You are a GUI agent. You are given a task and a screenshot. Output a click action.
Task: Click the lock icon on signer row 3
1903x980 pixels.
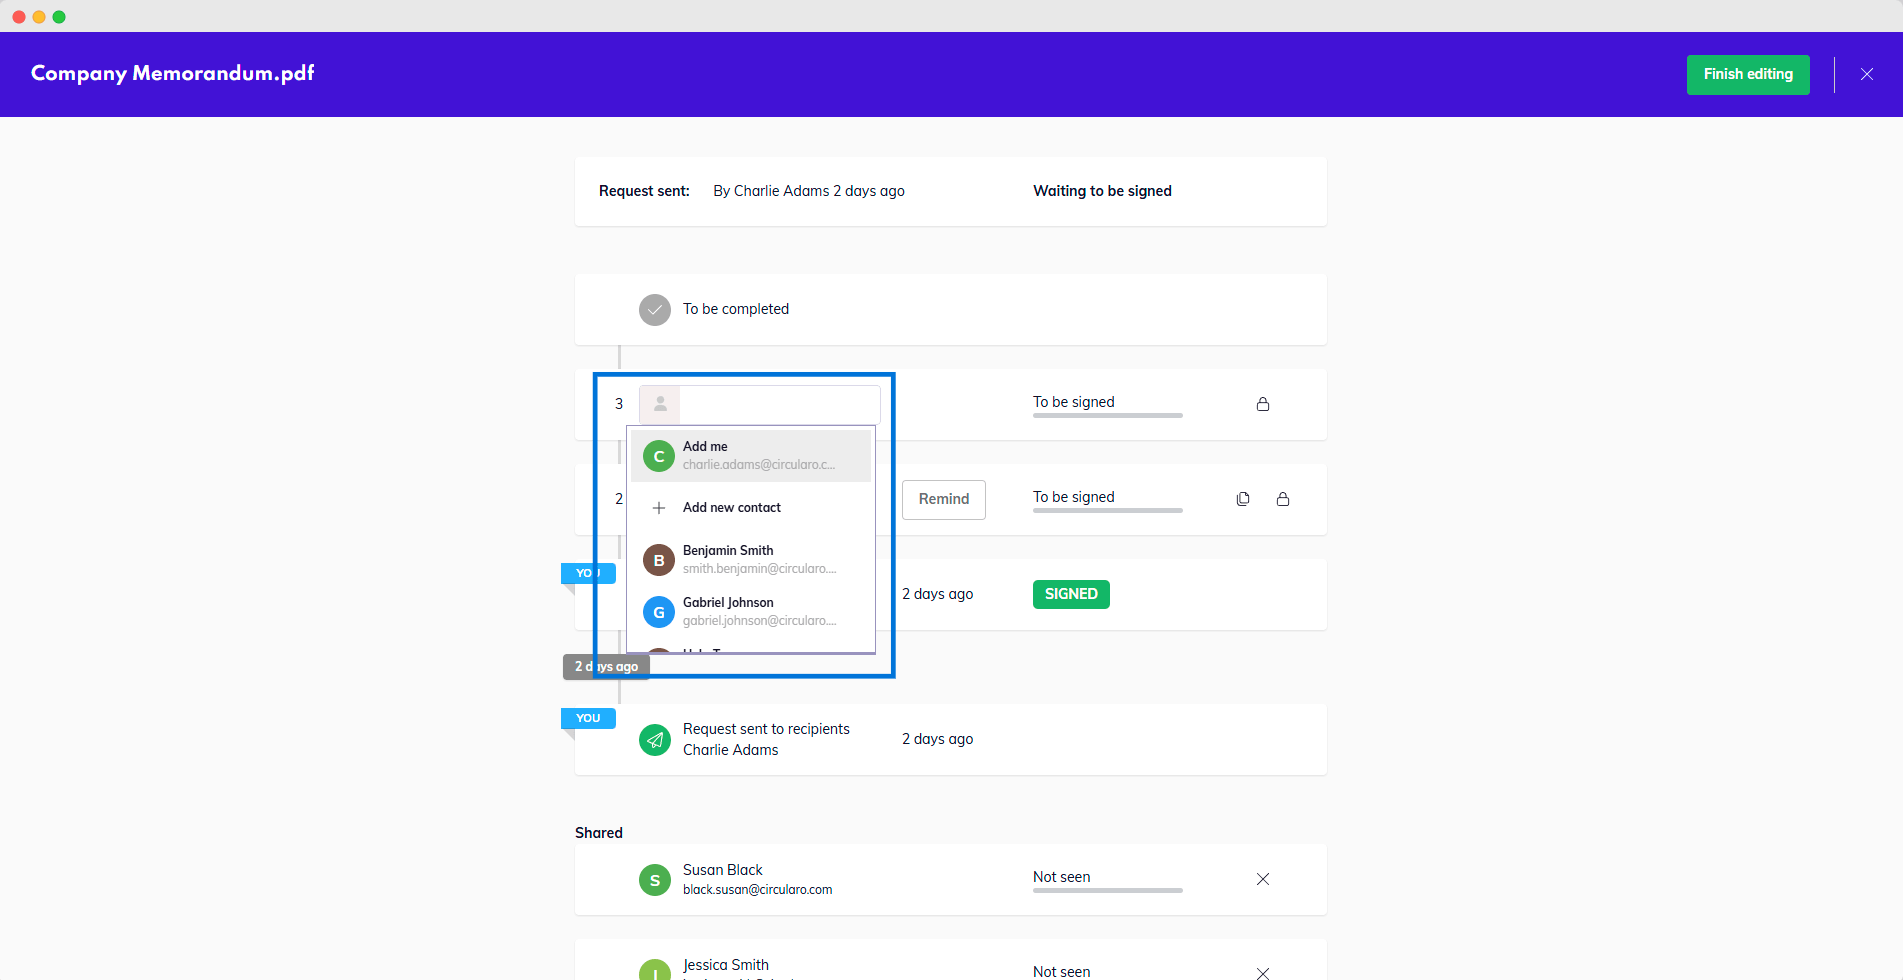(1262, 404)
